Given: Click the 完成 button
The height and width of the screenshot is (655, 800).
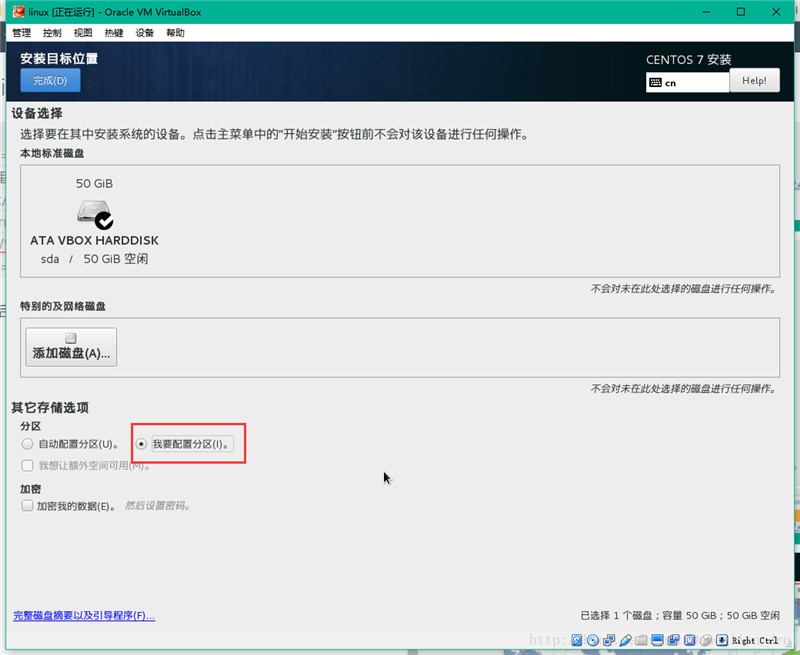Looking at the screenshot, I should (x=49, y=81).
